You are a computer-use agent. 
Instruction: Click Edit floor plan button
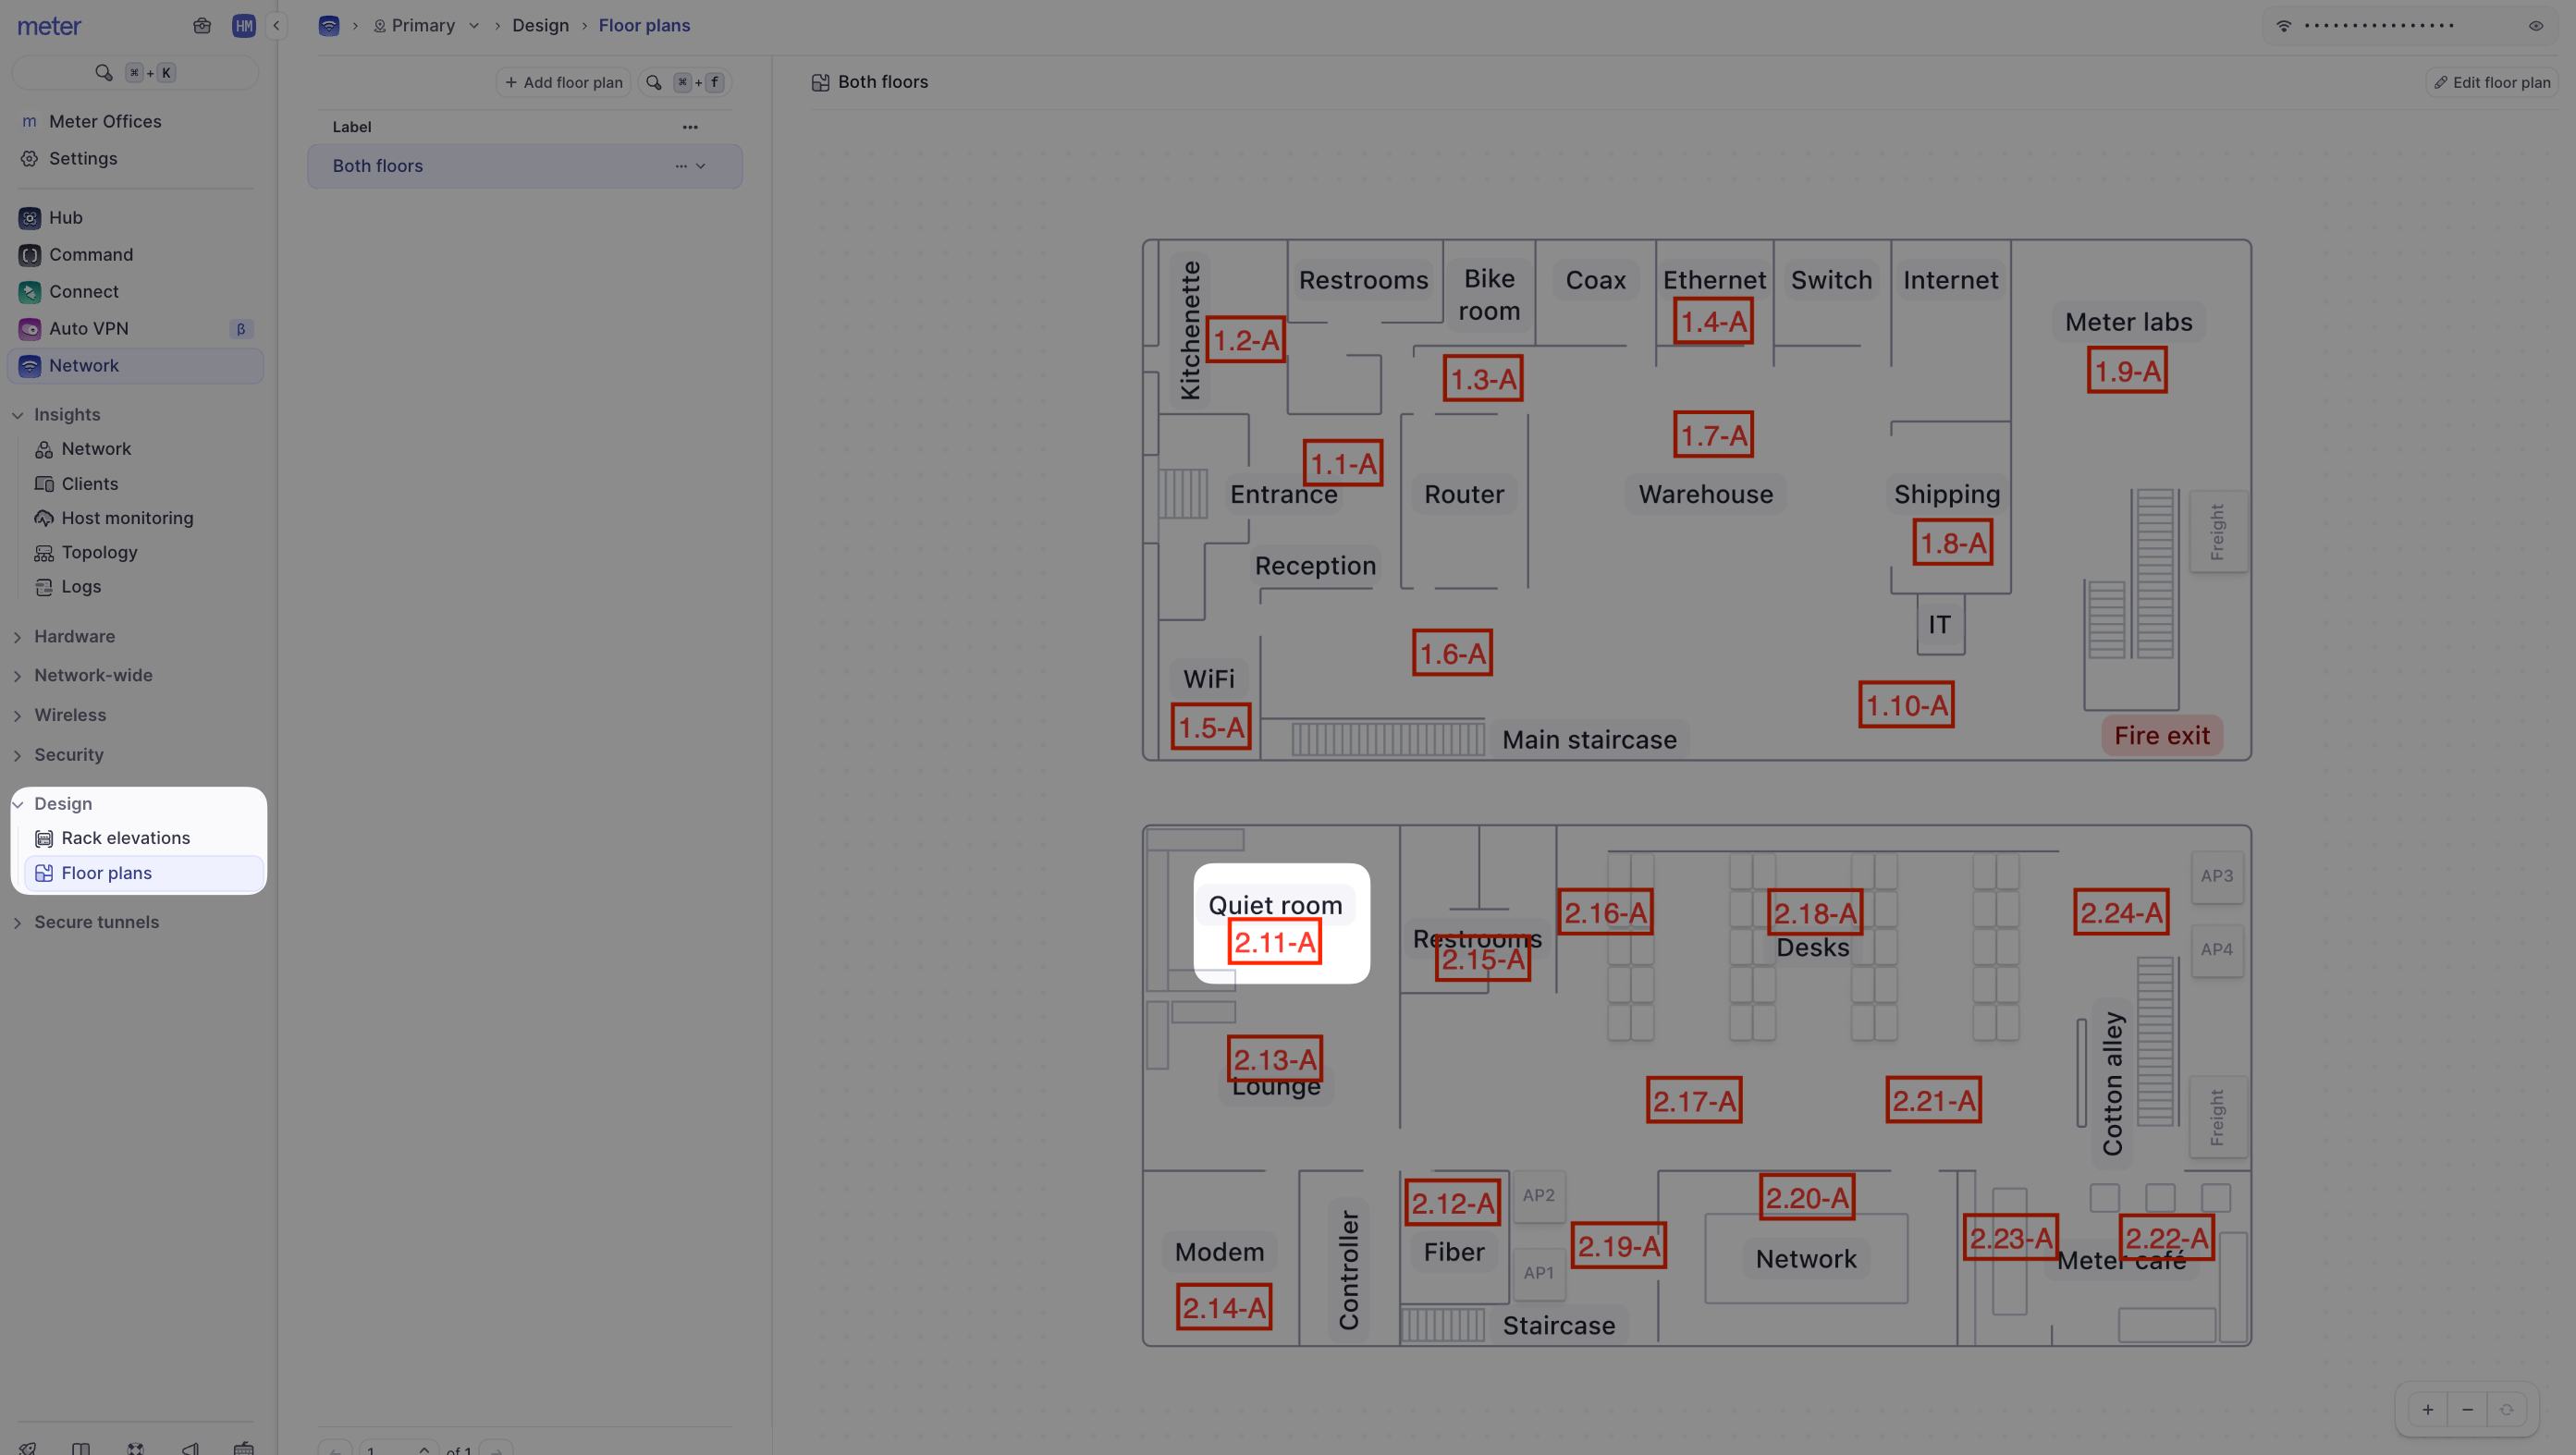(2492, 83)
